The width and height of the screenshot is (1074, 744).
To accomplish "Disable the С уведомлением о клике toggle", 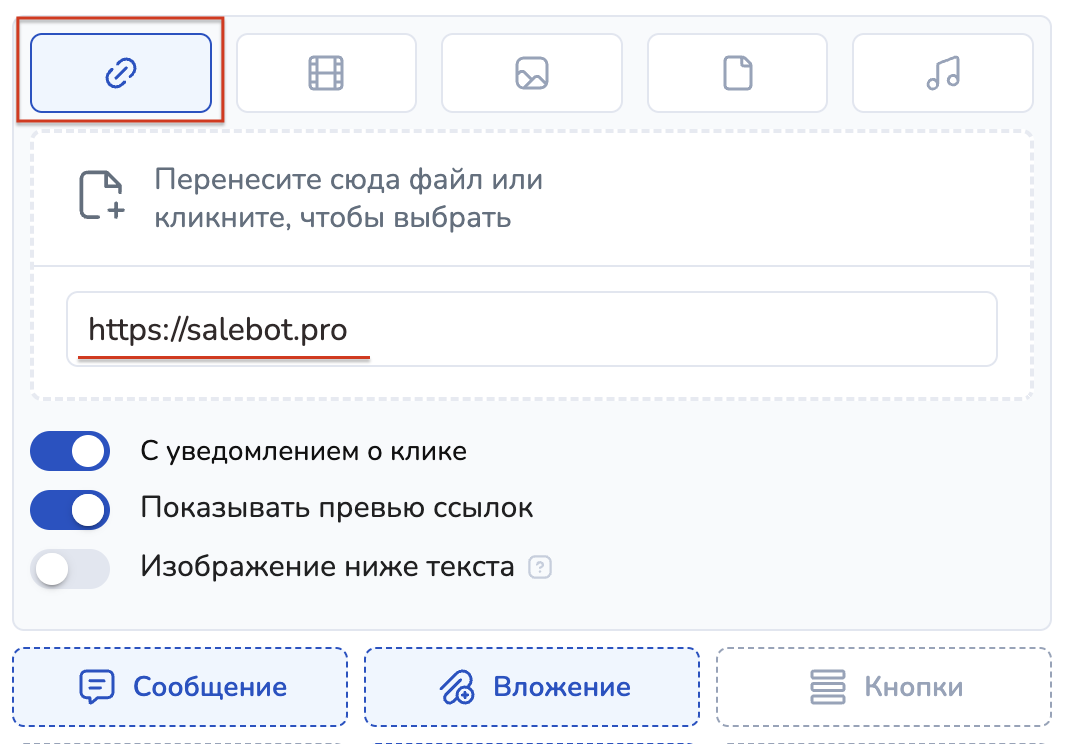I will click(69, 451).
